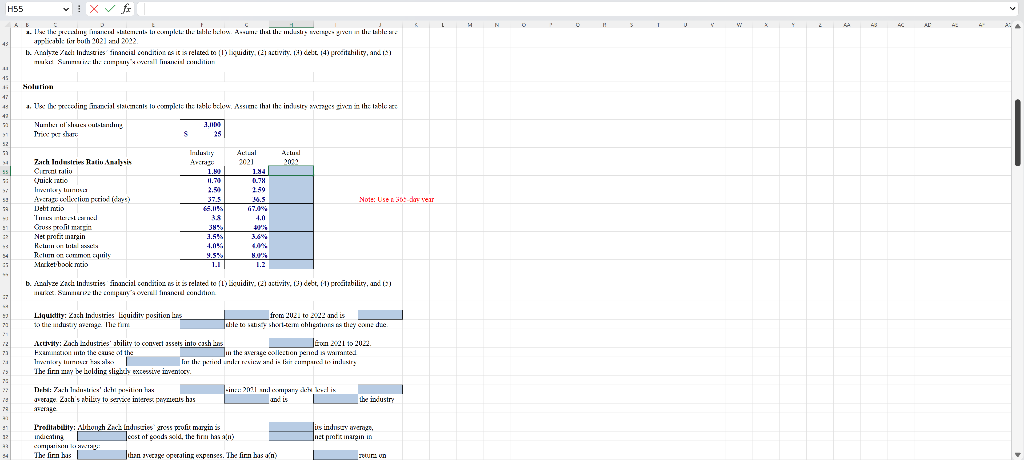This screenshot has width=1024, height=460.
Task: Select column W header
Action: coord(739,25)
